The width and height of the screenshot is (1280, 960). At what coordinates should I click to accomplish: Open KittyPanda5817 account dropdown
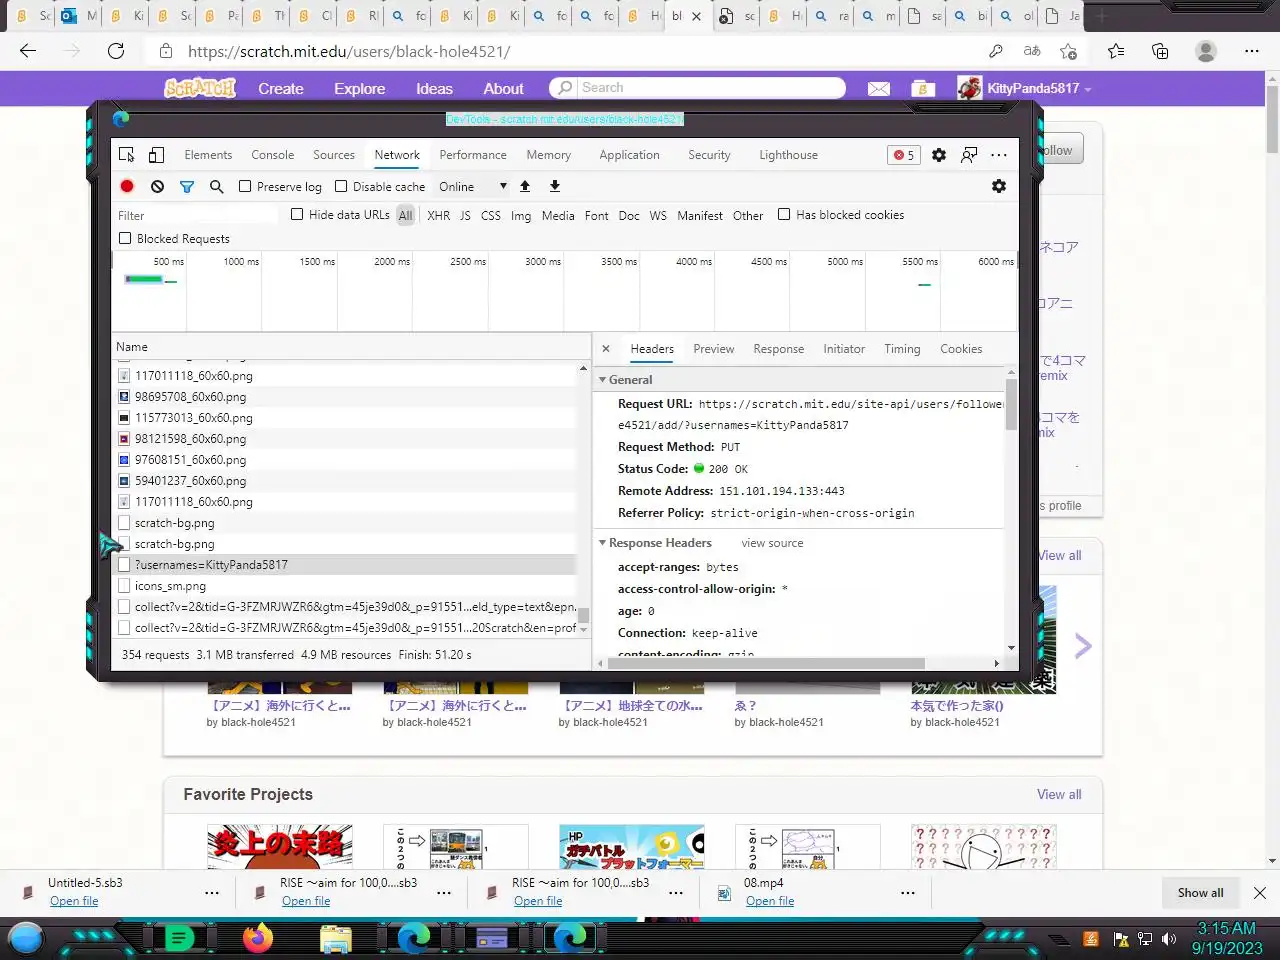(x=1024, y=88)
